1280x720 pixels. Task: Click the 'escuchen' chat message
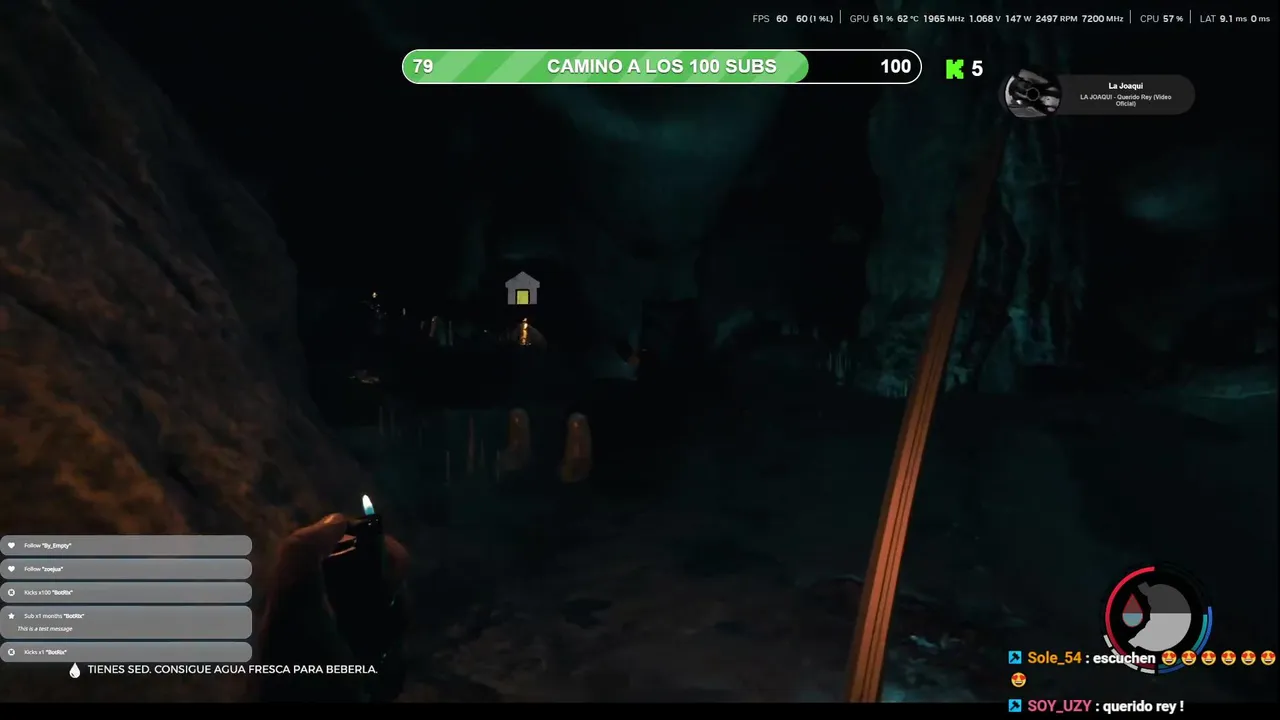coord(1124,658)
